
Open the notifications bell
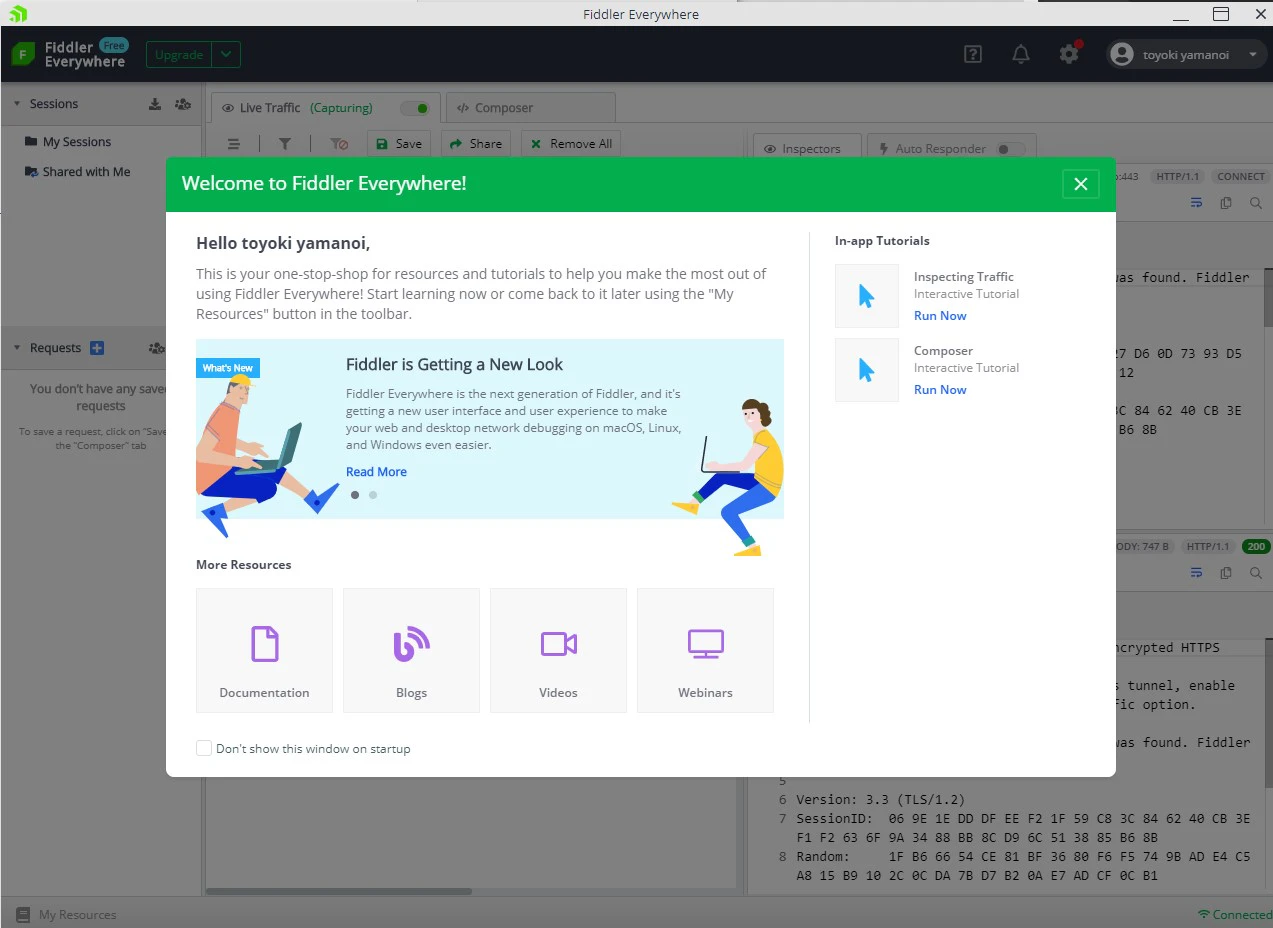pyautogui.click(x=1021, y=55)
